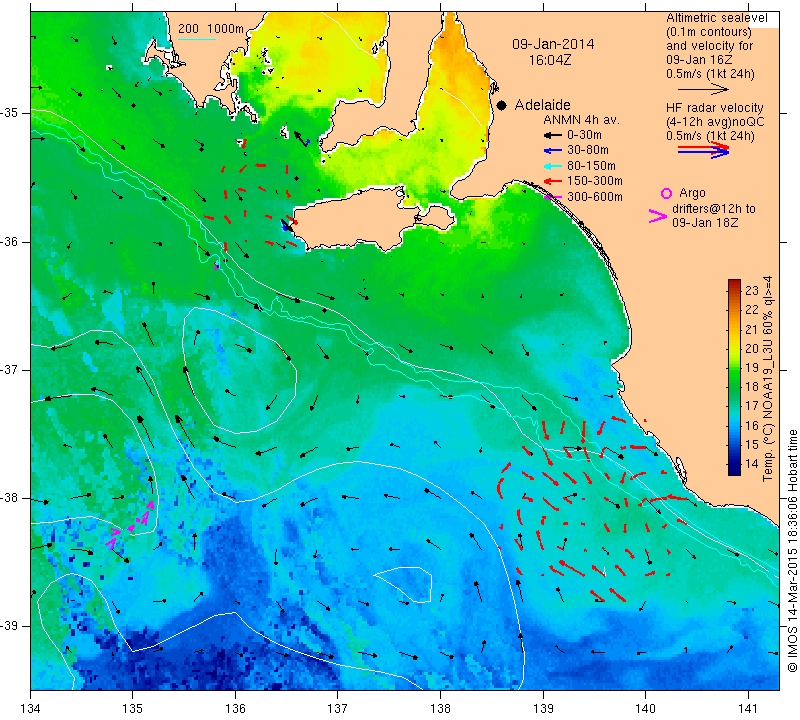Click the longitude axis label '136'
The height and width of the screenshot is (720, 800).
pos(235,709)
